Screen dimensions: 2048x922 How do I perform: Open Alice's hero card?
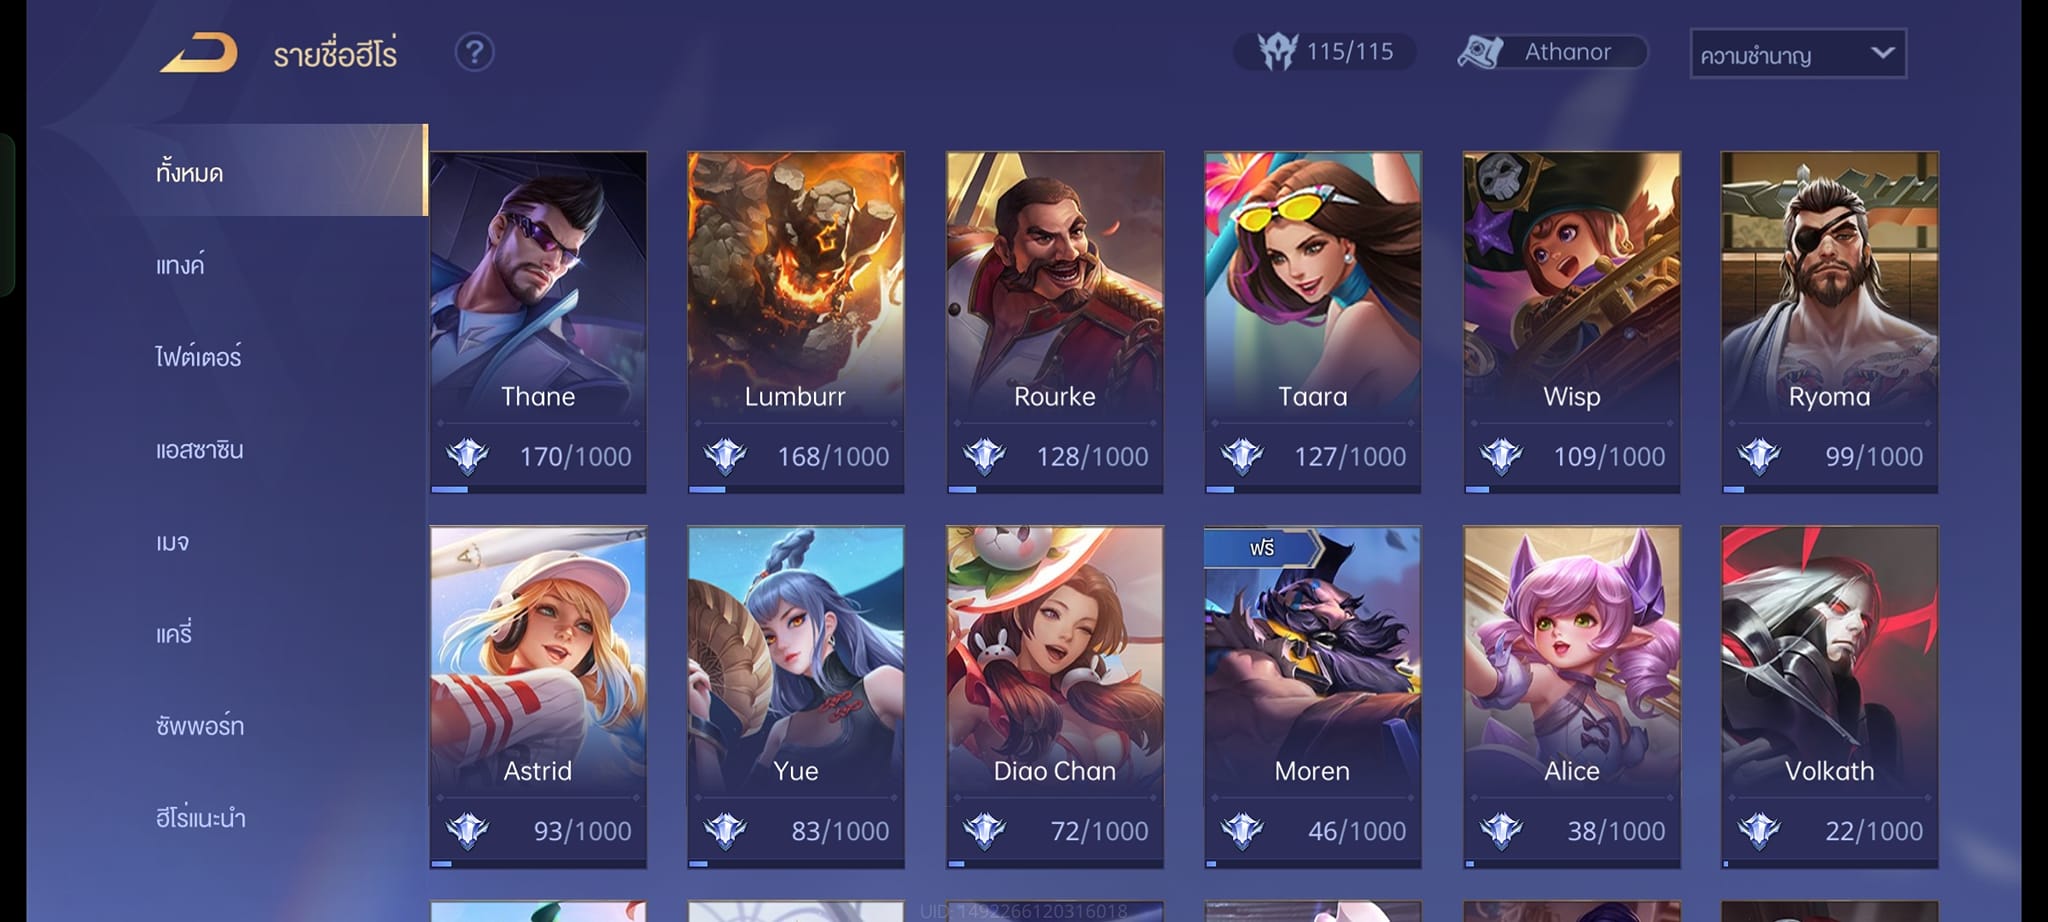click(1571, 697)
